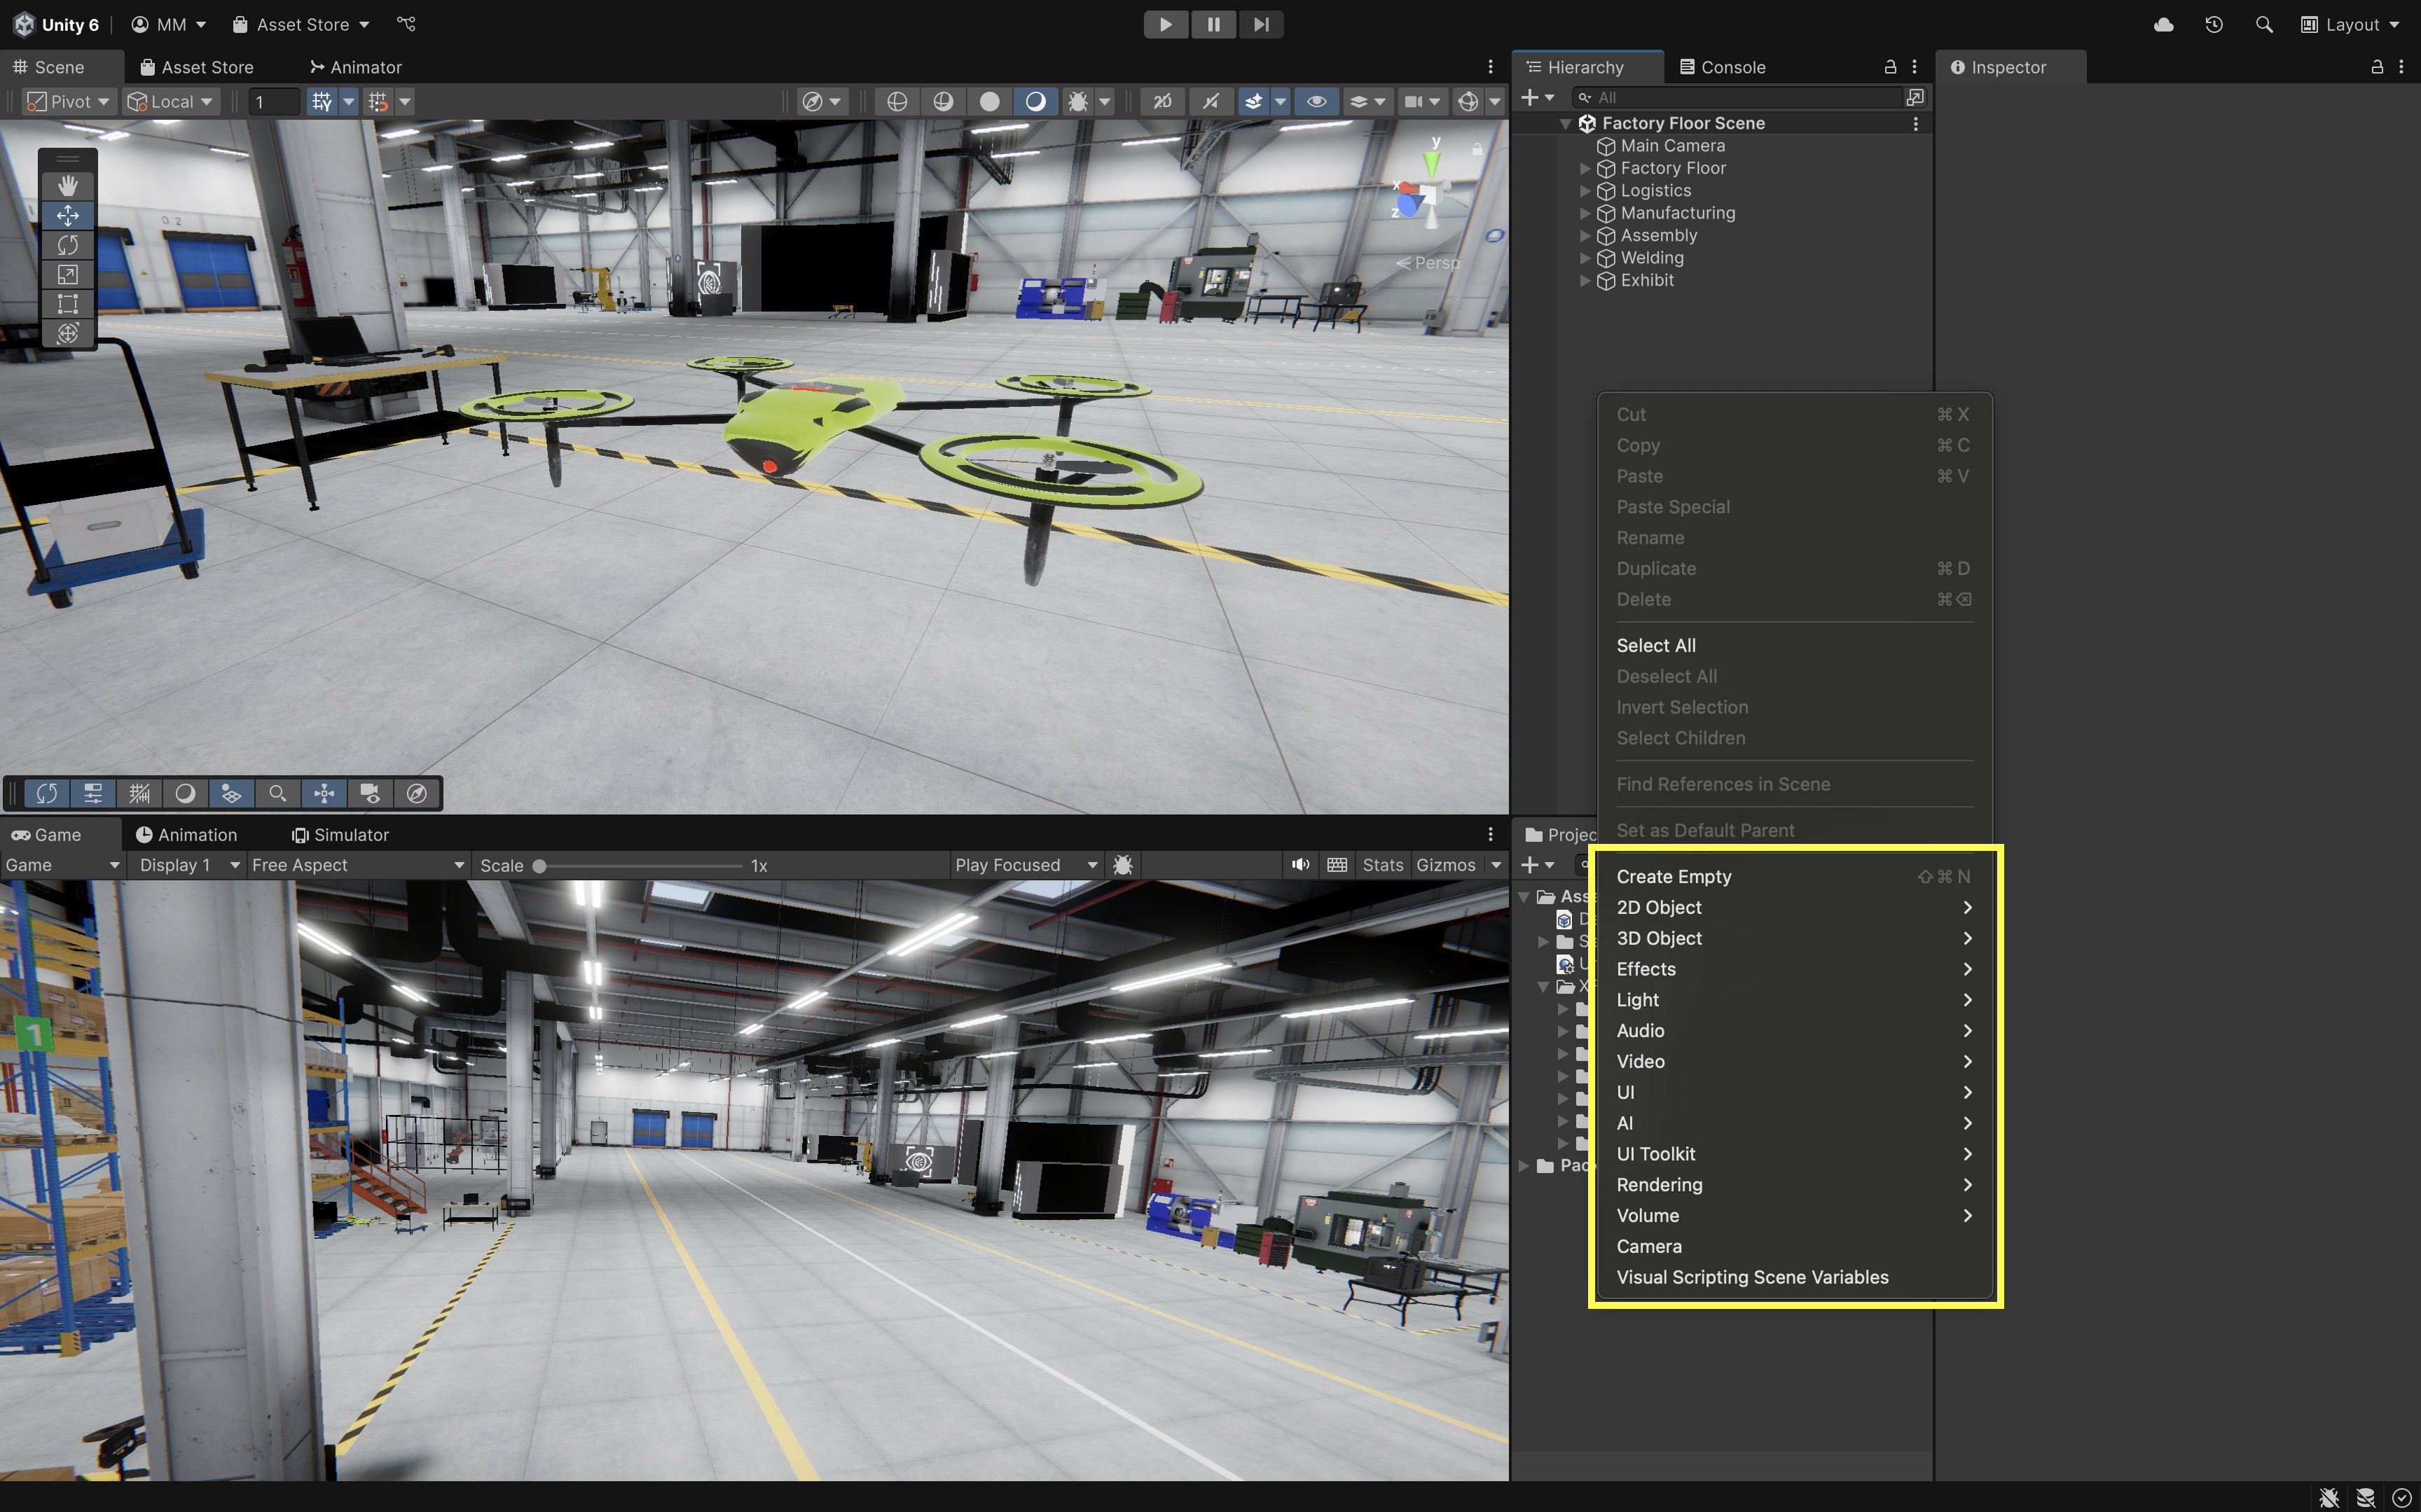Image resolution: width=2421 pixels, height=1512 pixels.
Task: Select the Rect transform tool
Action: point(67,304)
